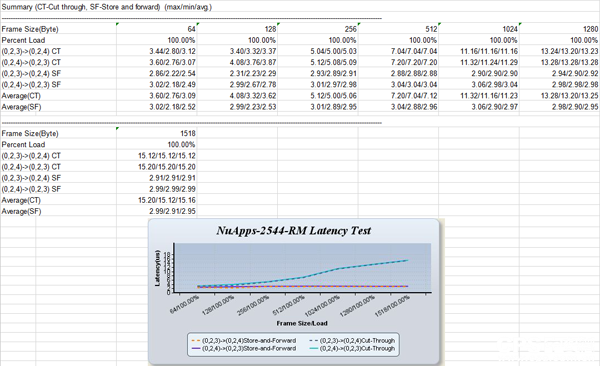
Task: Click the orange dashed Store-and-Forward legend marker
Action: click(x=196, y=341)
